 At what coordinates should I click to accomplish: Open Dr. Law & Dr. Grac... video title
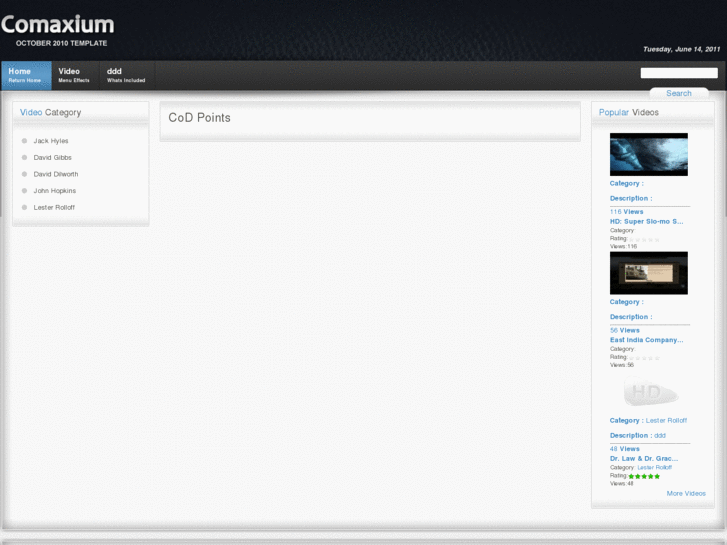pos(644,458)
